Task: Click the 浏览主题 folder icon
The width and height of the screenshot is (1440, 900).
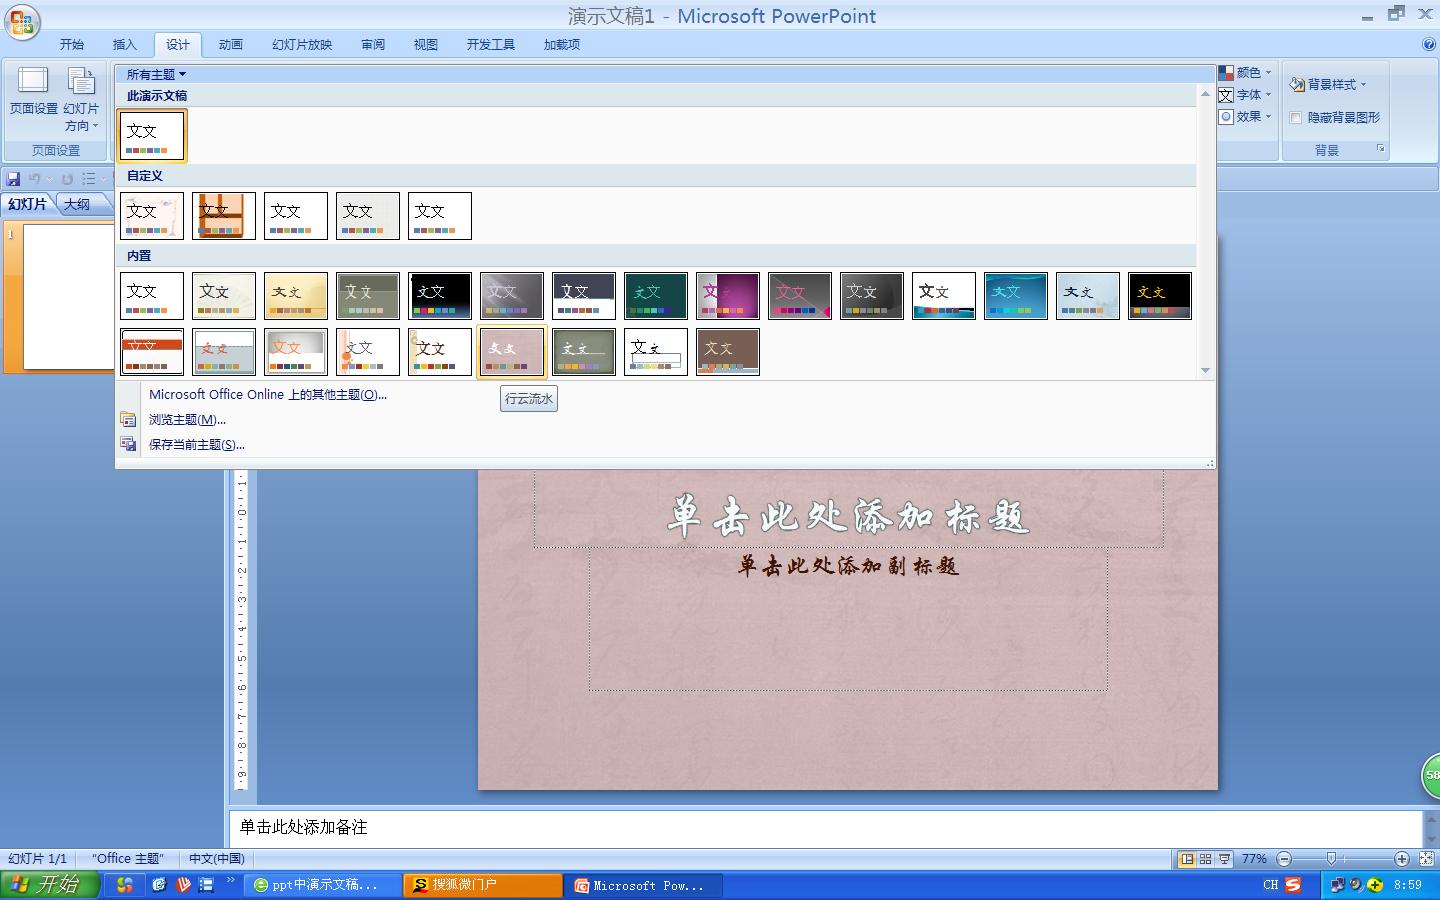Action: (128, 420)
